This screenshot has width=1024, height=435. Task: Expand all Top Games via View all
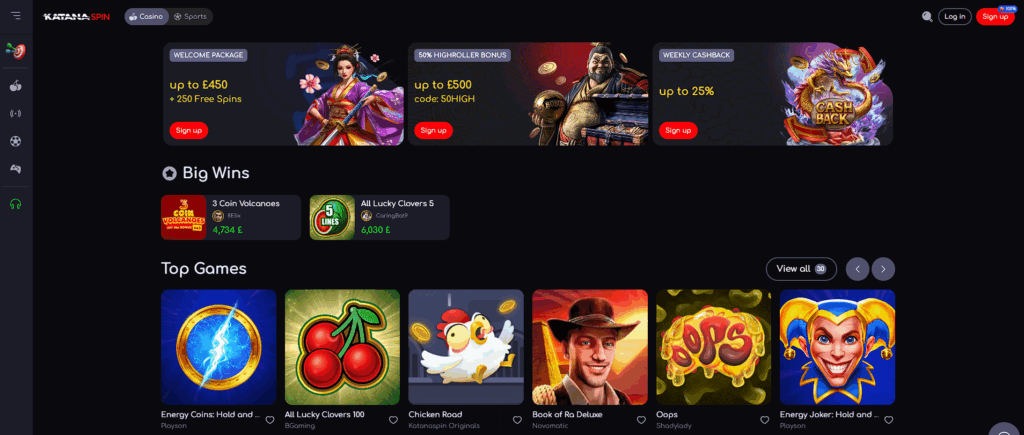click(x=801, y=268)
